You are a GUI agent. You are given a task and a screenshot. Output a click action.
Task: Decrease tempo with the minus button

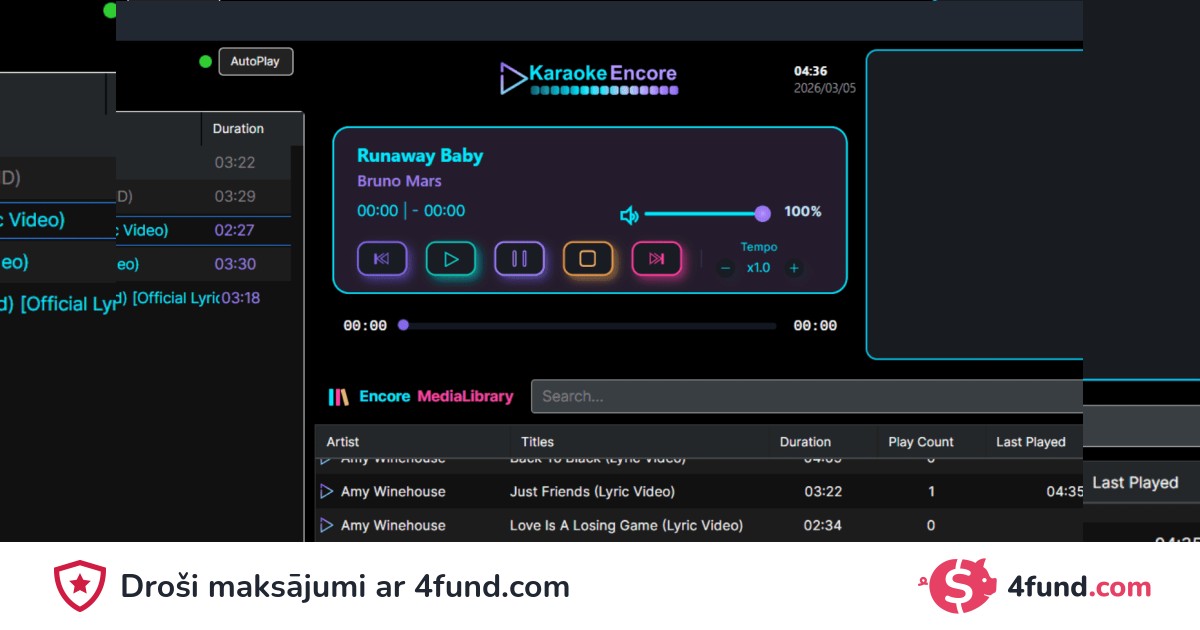pos(726,268)
